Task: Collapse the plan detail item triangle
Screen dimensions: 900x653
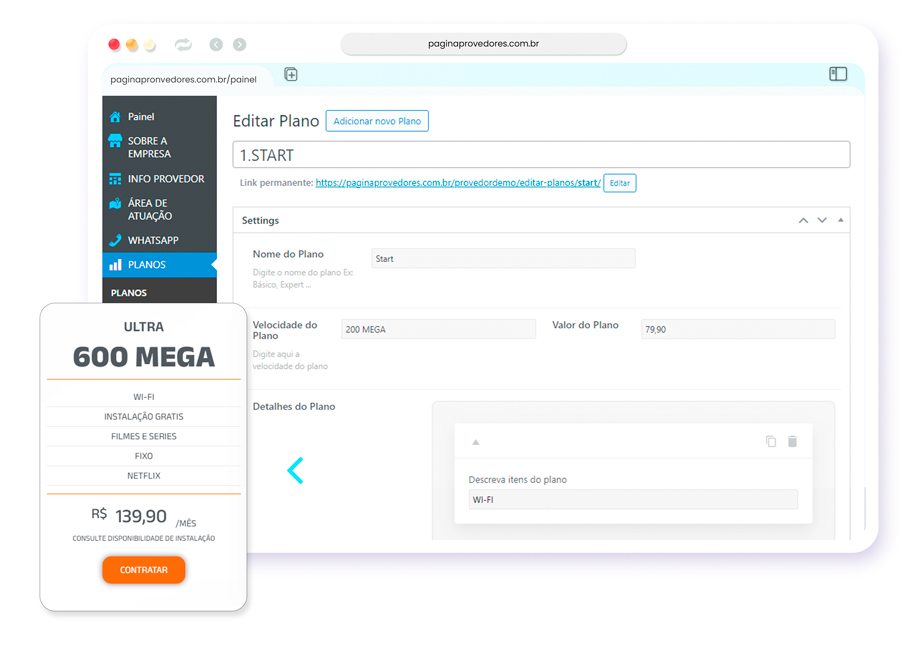Action: pos(475,442)
